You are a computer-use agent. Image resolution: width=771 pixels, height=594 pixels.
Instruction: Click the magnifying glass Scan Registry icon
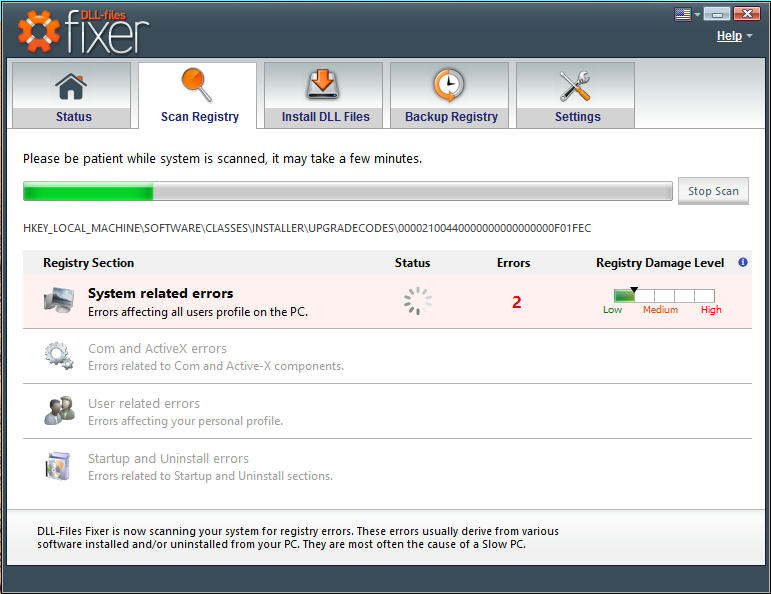[x=198, y=86]
